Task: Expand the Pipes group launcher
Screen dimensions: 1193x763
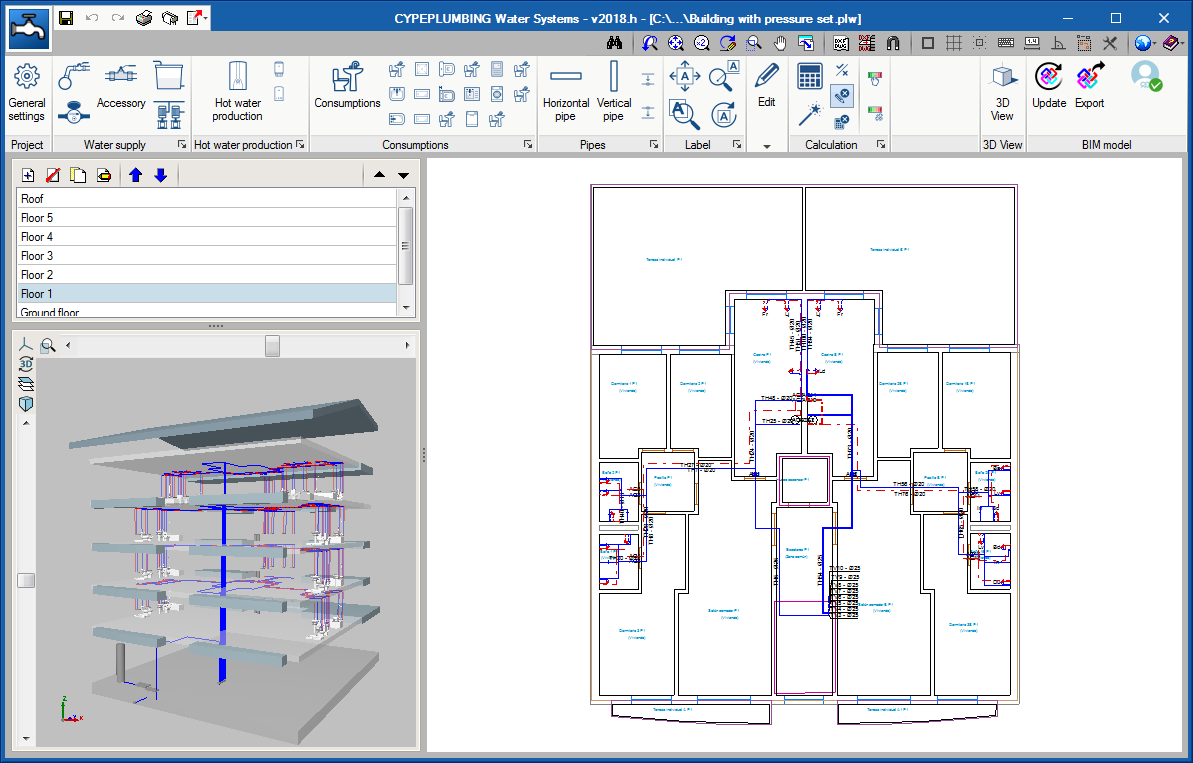Action: click(x=654, y=144)
